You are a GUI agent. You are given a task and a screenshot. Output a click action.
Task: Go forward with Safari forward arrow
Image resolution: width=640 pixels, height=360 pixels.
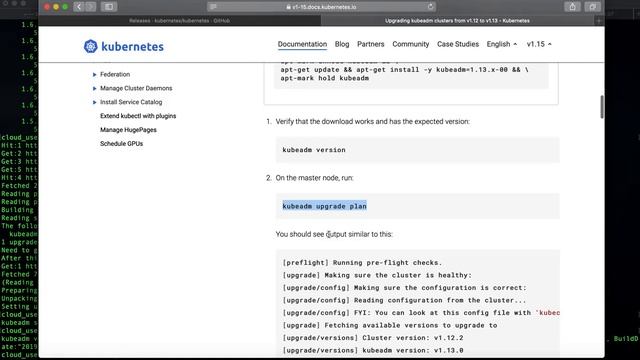pyautogui.click(x=90, y=7)
